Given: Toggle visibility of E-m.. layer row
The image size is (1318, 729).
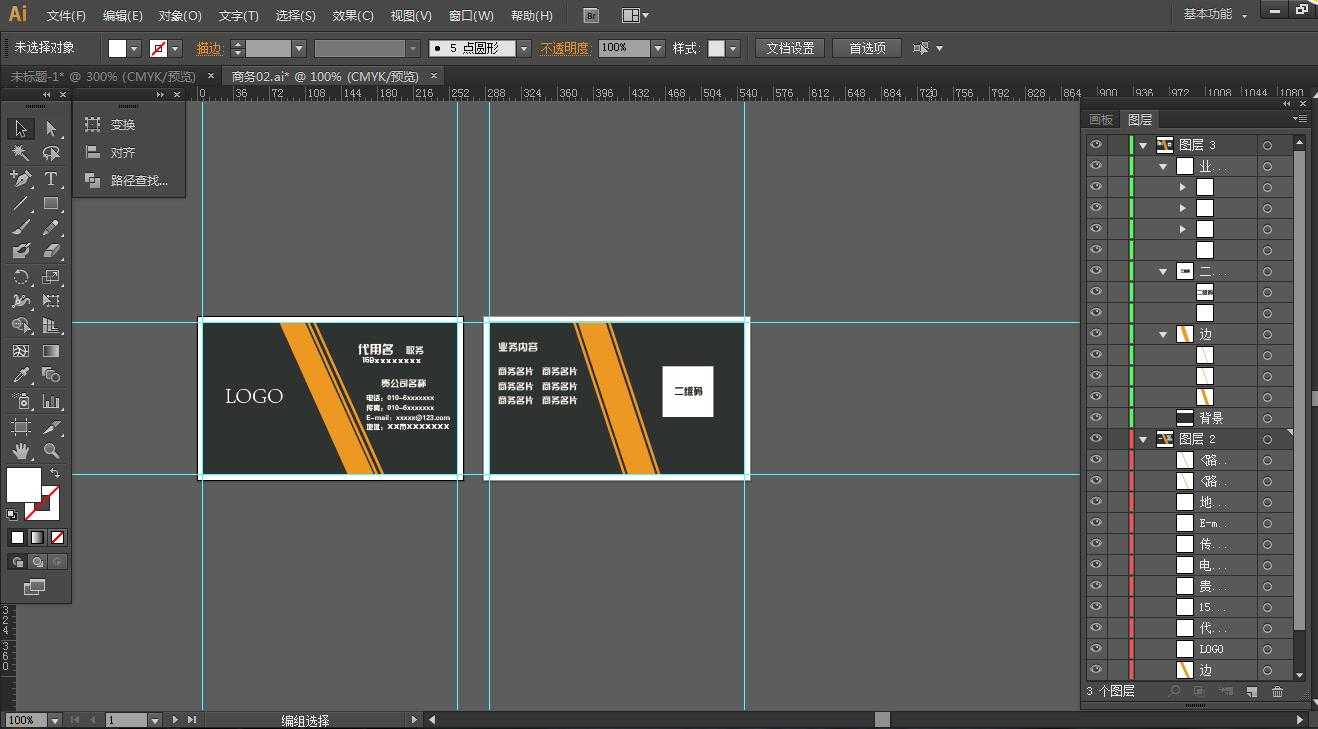Looking at the screenshot, I should coord(1096,523).
